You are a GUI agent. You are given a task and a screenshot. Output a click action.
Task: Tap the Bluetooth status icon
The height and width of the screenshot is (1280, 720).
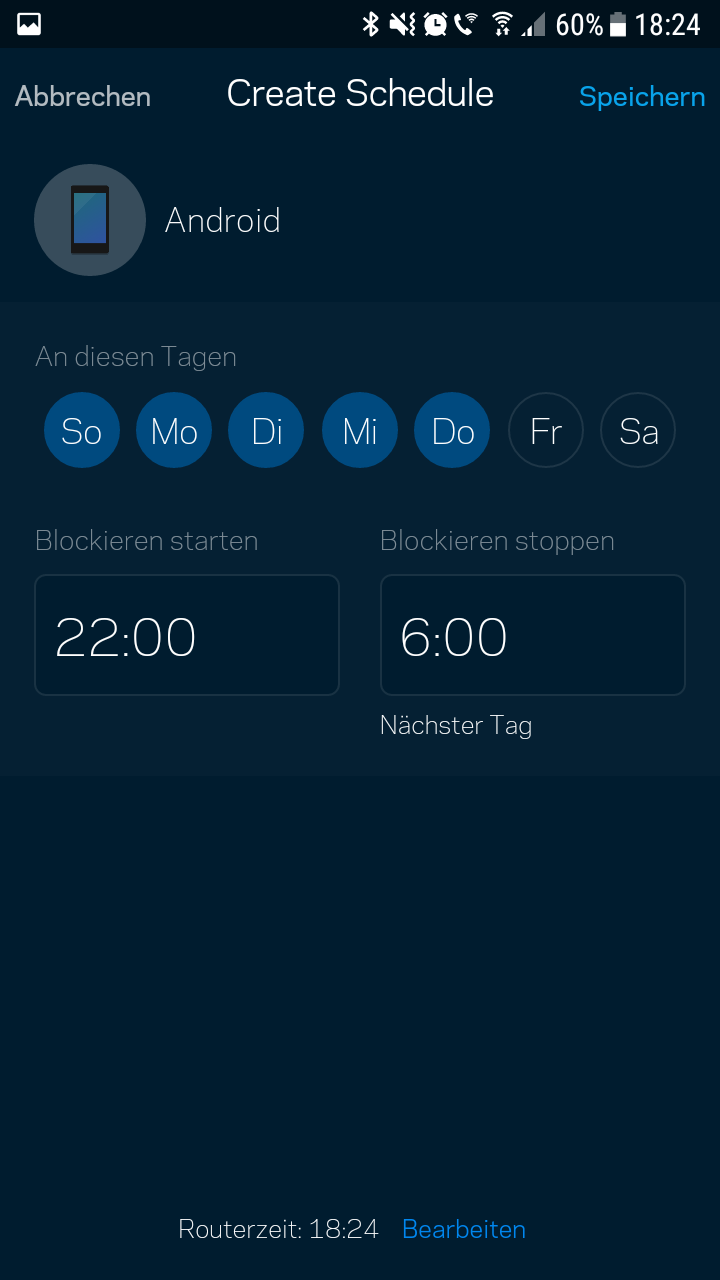tap(371, 24)
